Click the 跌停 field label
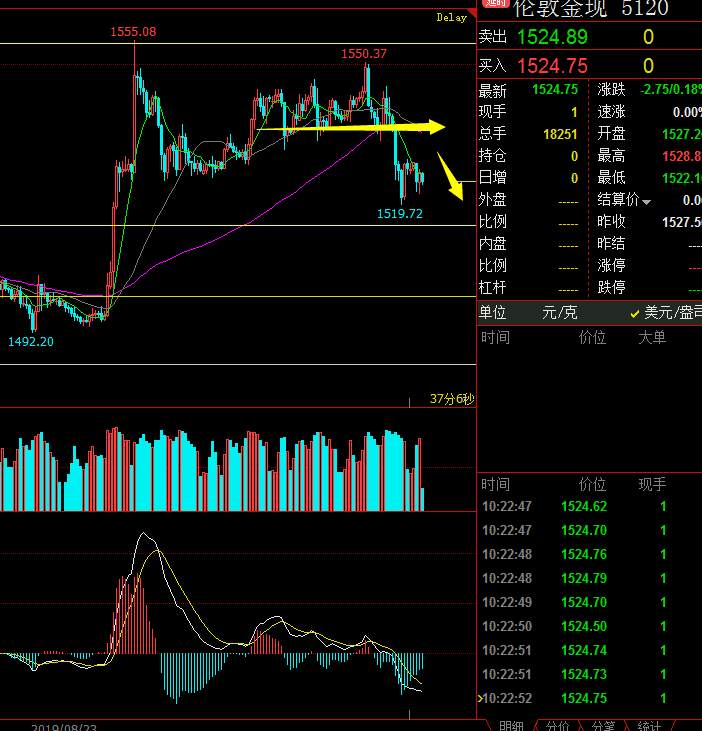This screenshot has width=702, height=731. (611, 287)
